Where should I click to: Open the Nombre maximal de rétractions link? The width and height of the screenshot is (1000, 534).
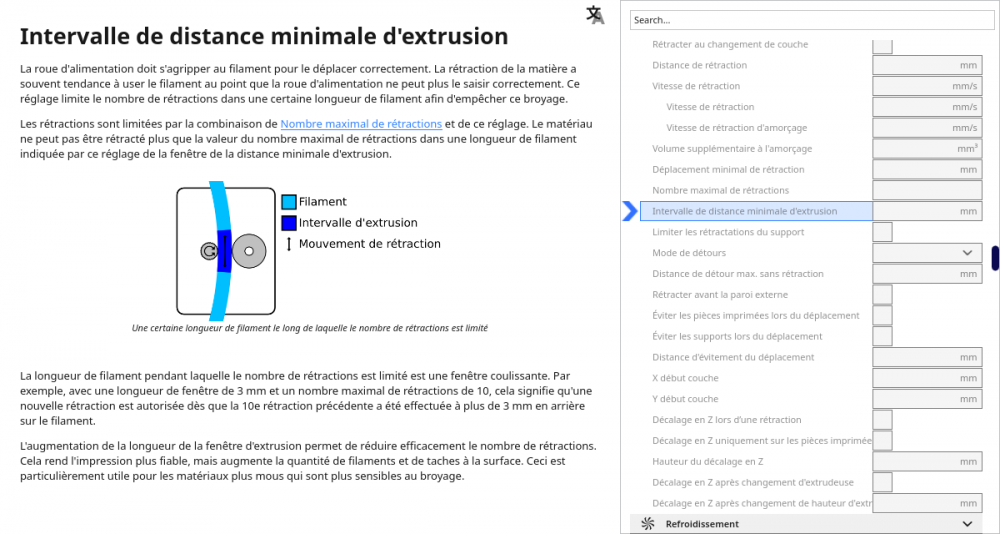[x=361, y=124]
